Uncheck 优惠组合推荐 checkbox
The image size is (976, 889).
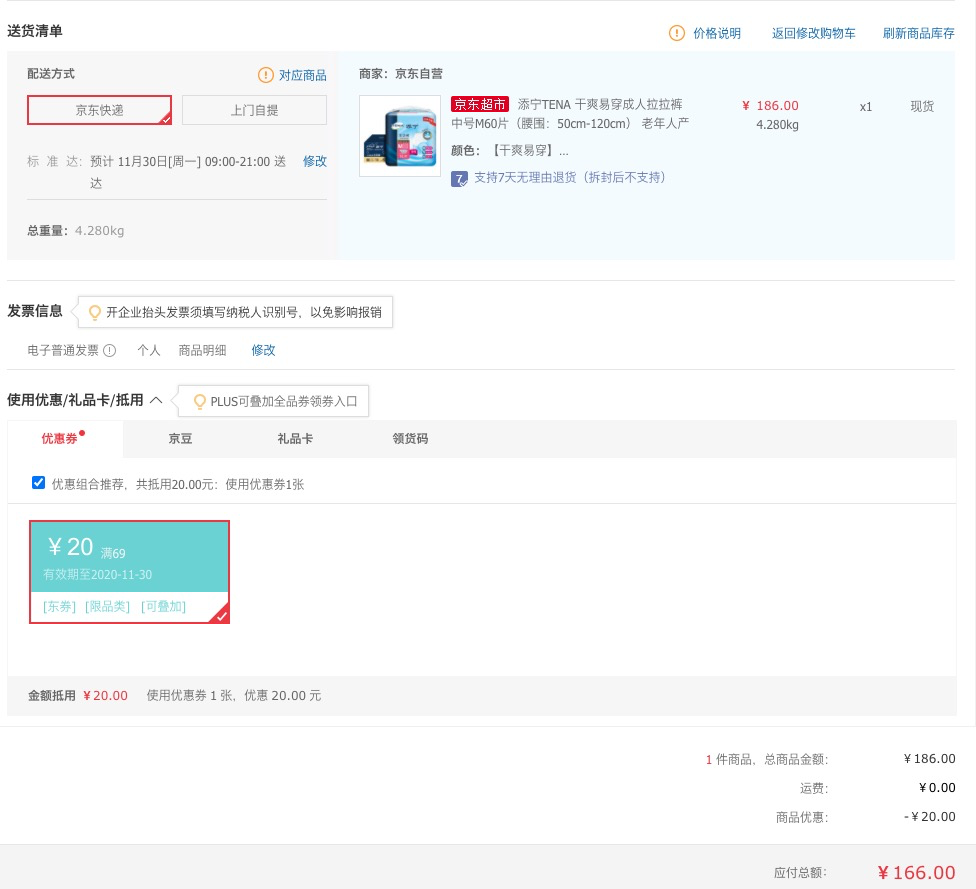[x=39, y=483]
